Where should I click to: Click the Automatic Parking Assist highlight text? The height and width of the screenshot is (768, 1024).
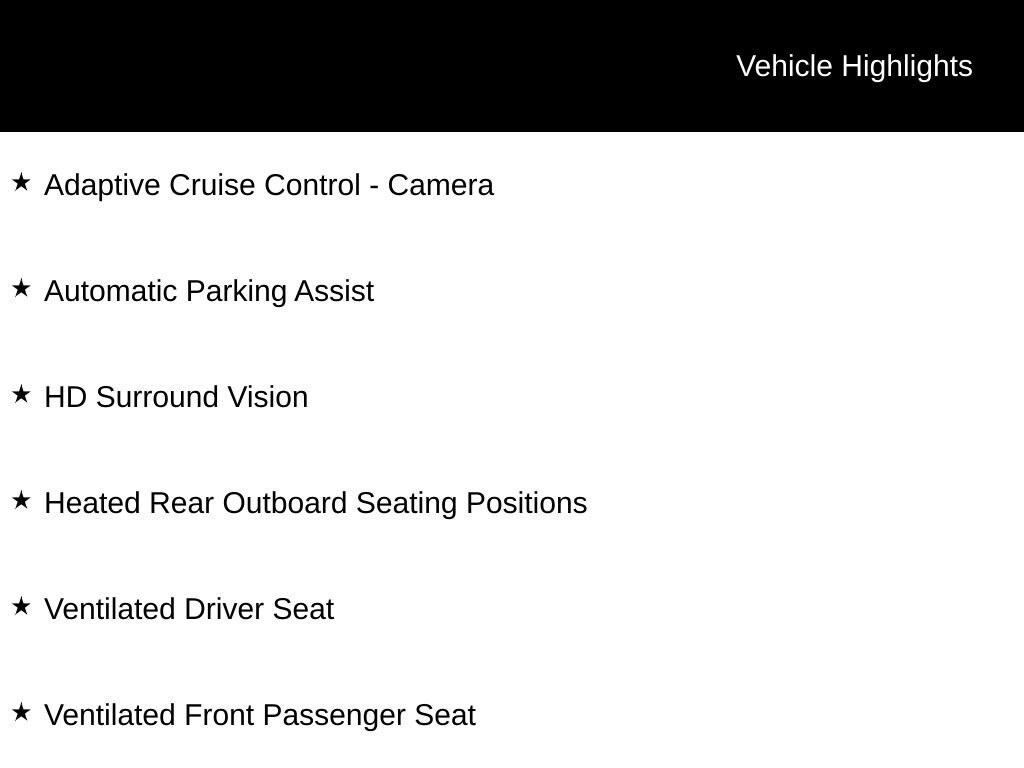pyautogui.click(x=208, y=291)
